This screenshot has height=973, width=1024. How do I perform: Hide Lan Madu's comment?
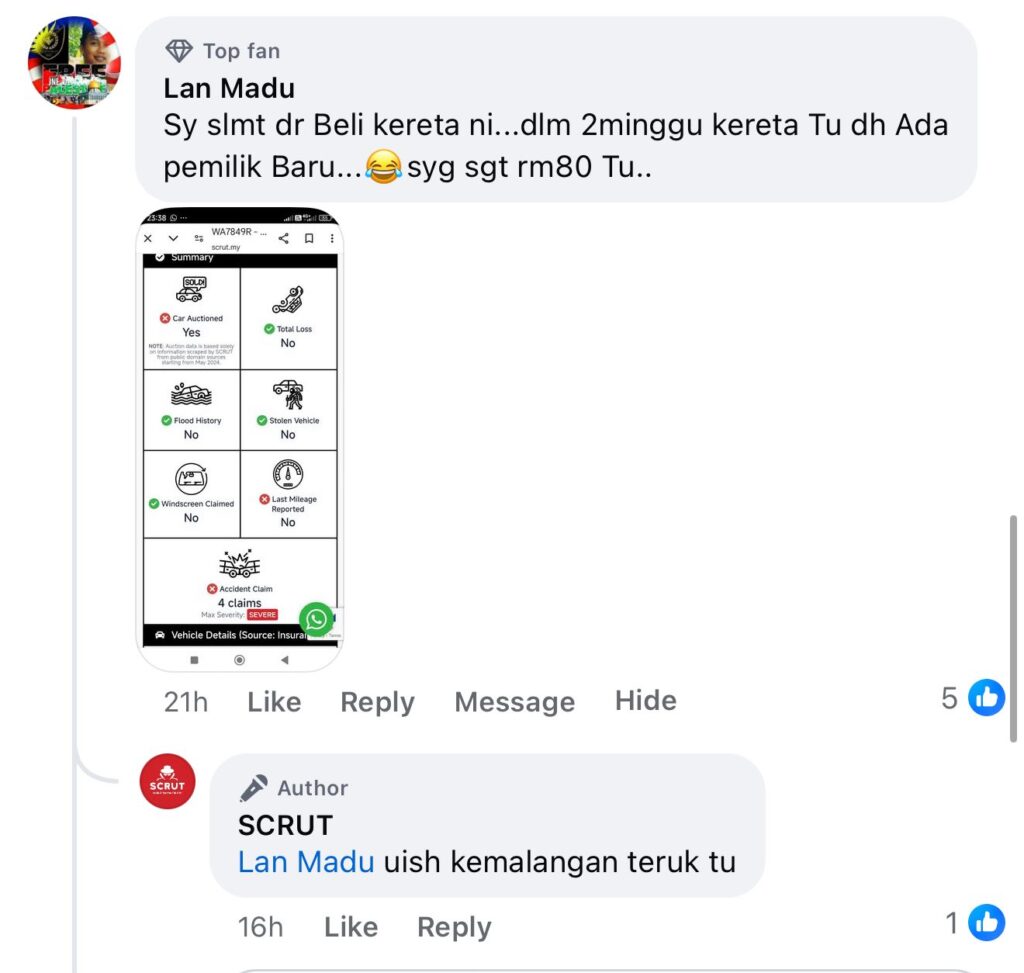[646, 701]
